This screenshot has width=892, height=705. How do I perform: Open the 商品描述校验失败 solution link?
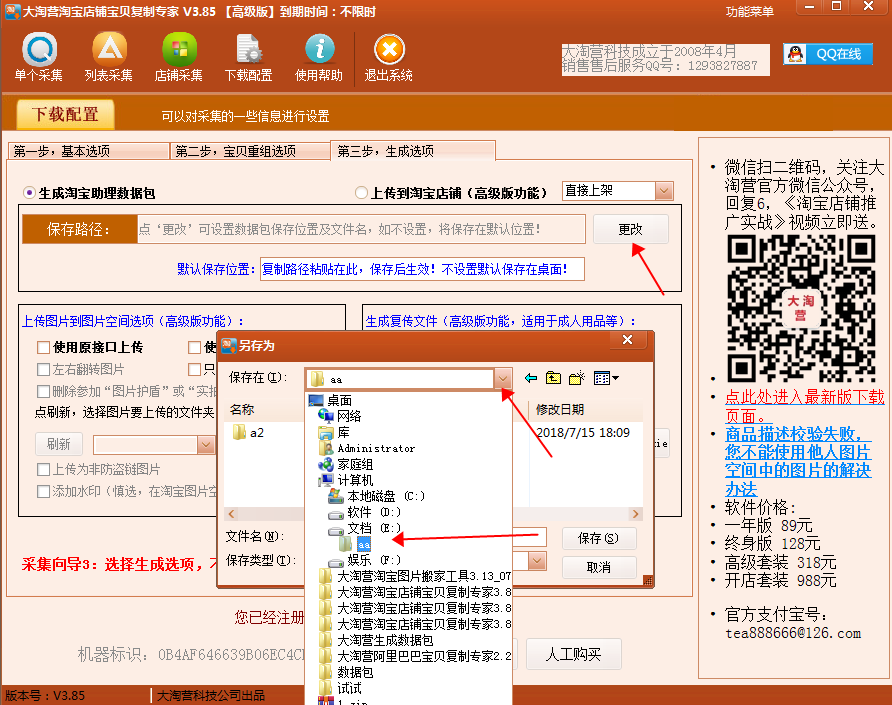coord(798,461)
